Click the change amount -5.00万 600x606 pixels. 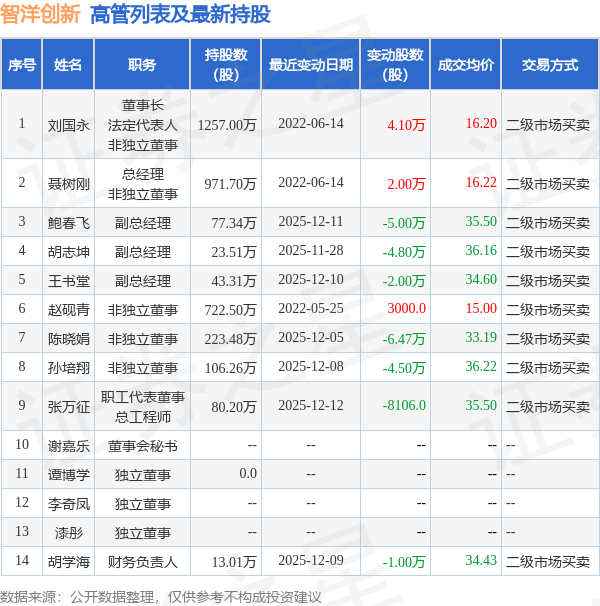[x=404, y=223]
